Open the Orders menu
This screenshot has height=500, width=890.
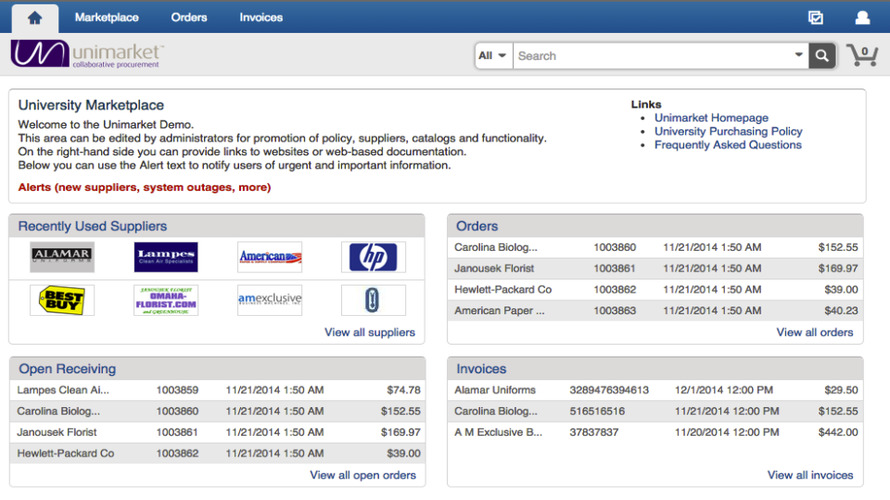pos(189,18)
